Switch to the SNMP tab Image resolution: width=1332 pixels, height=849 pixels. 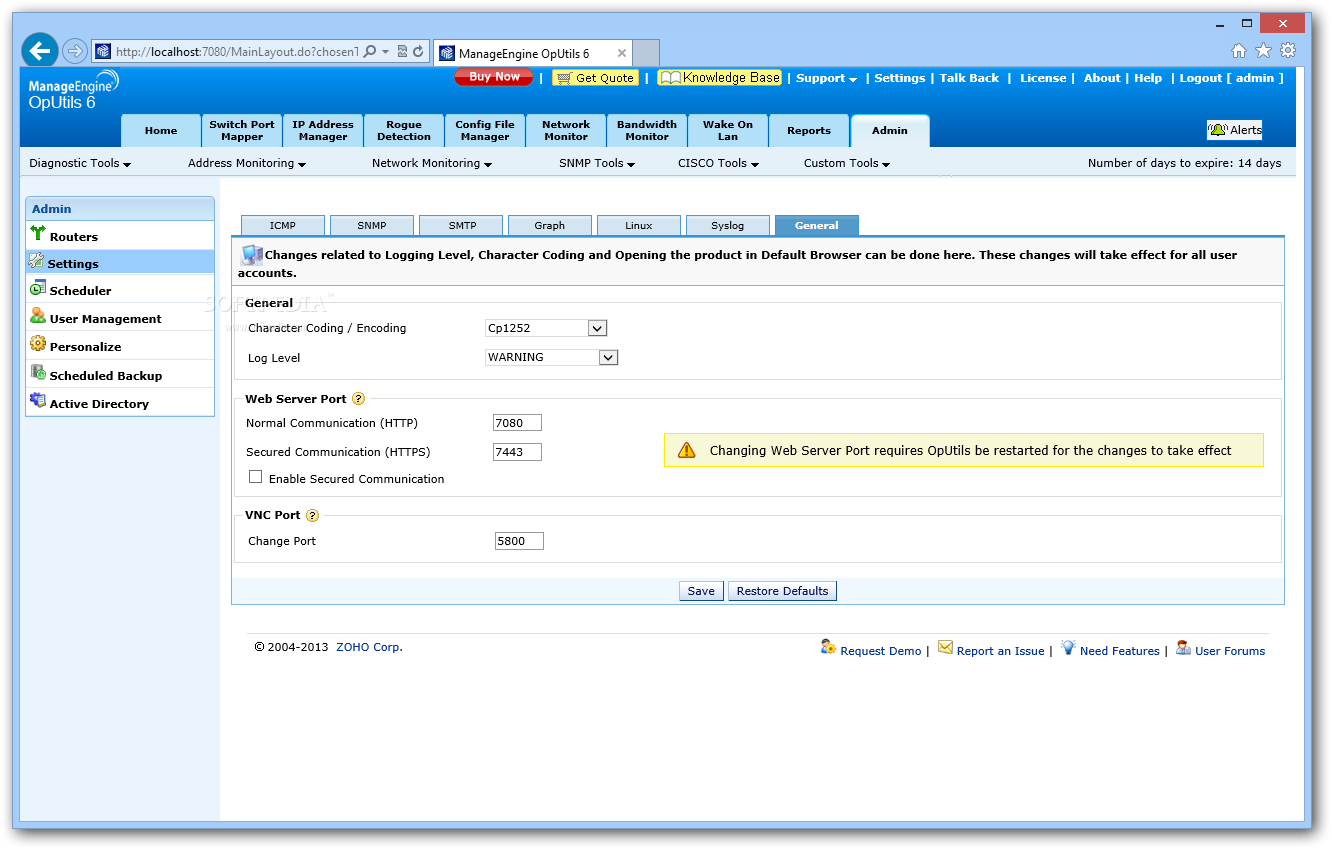point(372,226)
